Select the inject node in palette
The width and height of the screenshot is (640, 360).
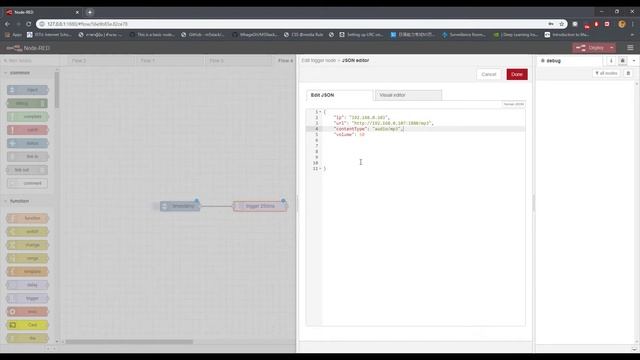click(28, 90)
